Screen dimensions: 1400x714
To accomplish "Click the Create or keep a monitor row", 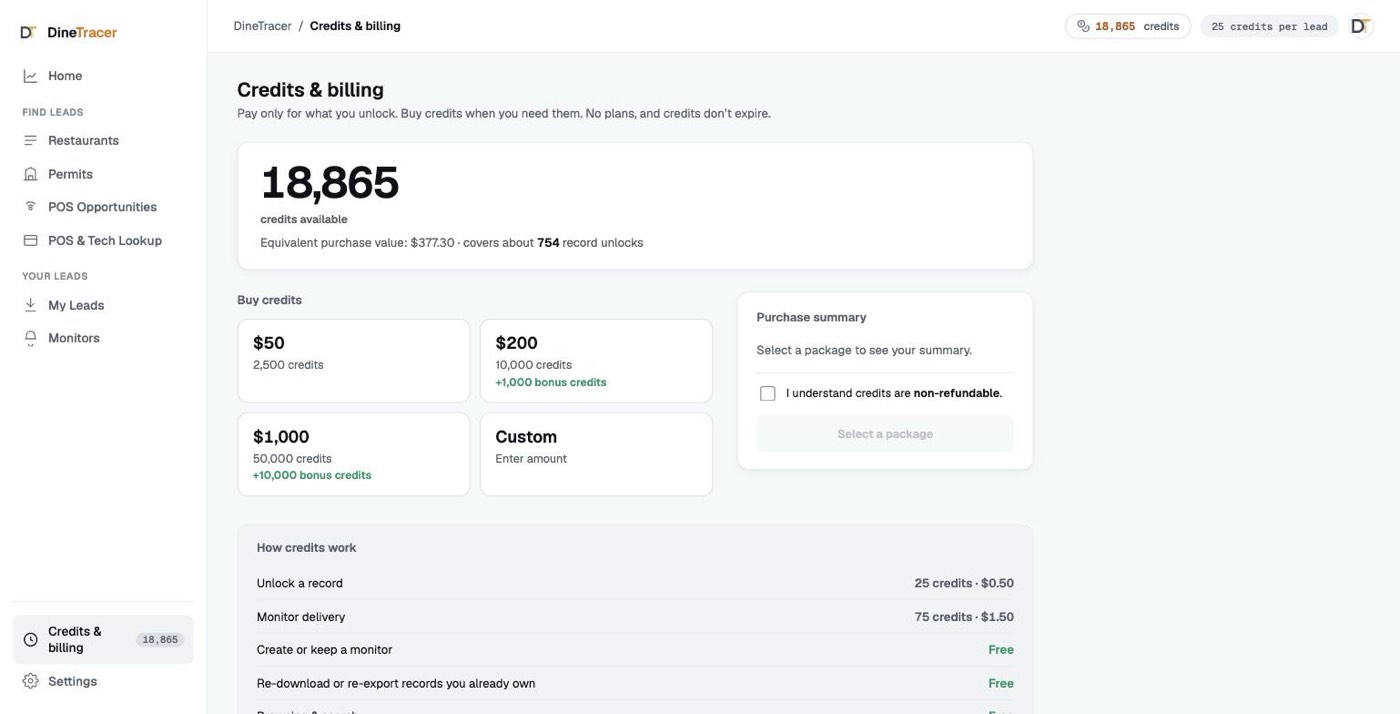I will [x=635, y=650].
